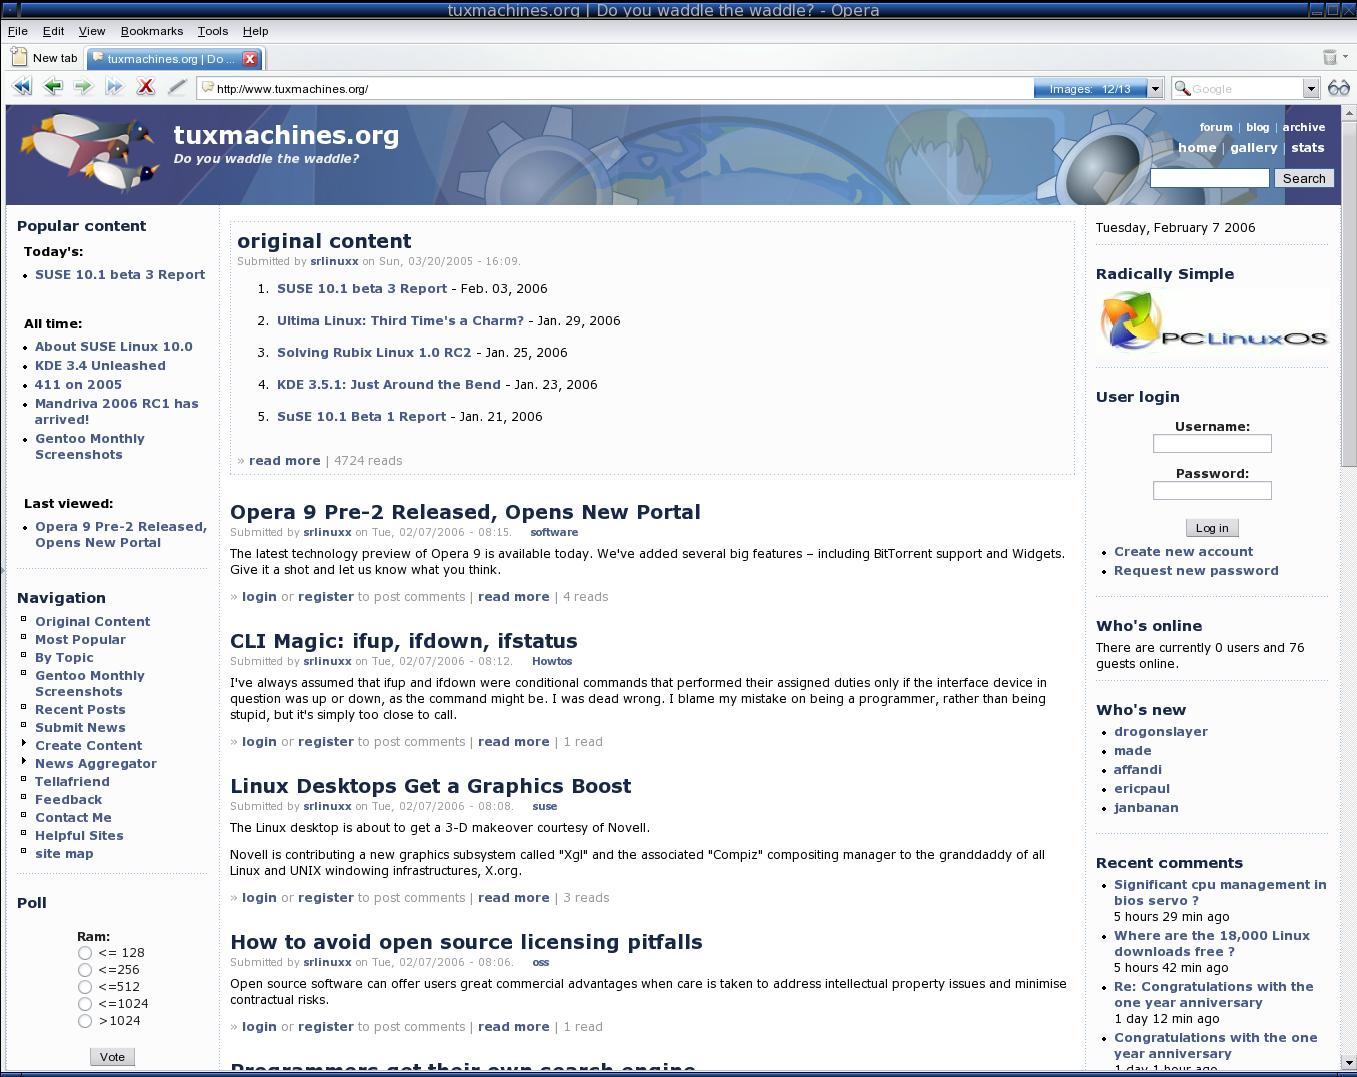
Task: Click the 'software' category tag
Action: (554, 532)
